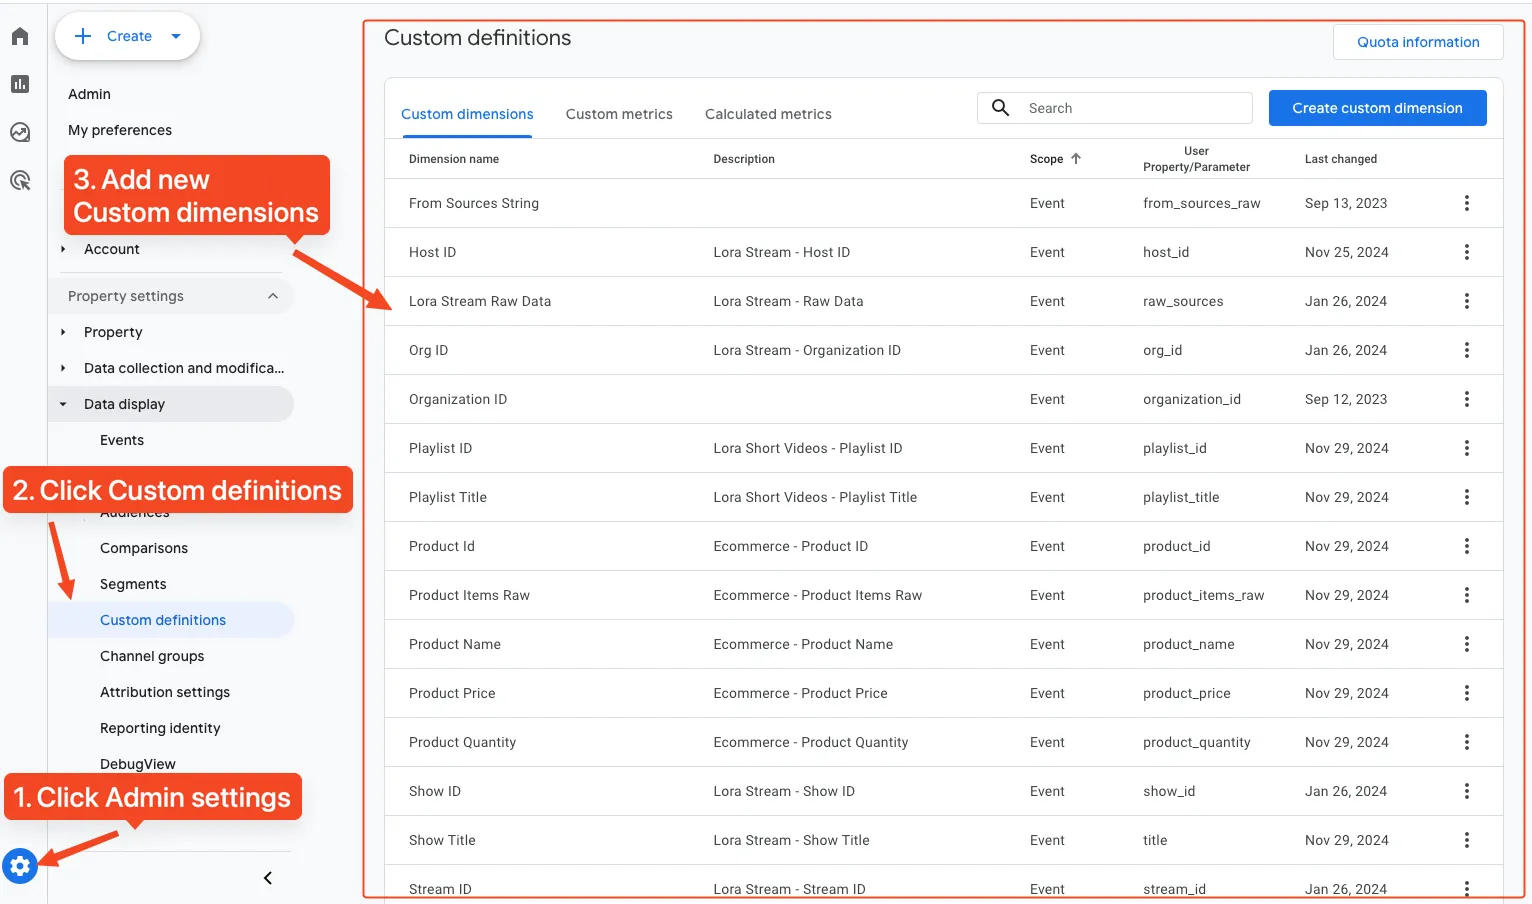This screenshot has height=904, width=1532.
Task: Click Quota information button
Action: coord(1418,42)
